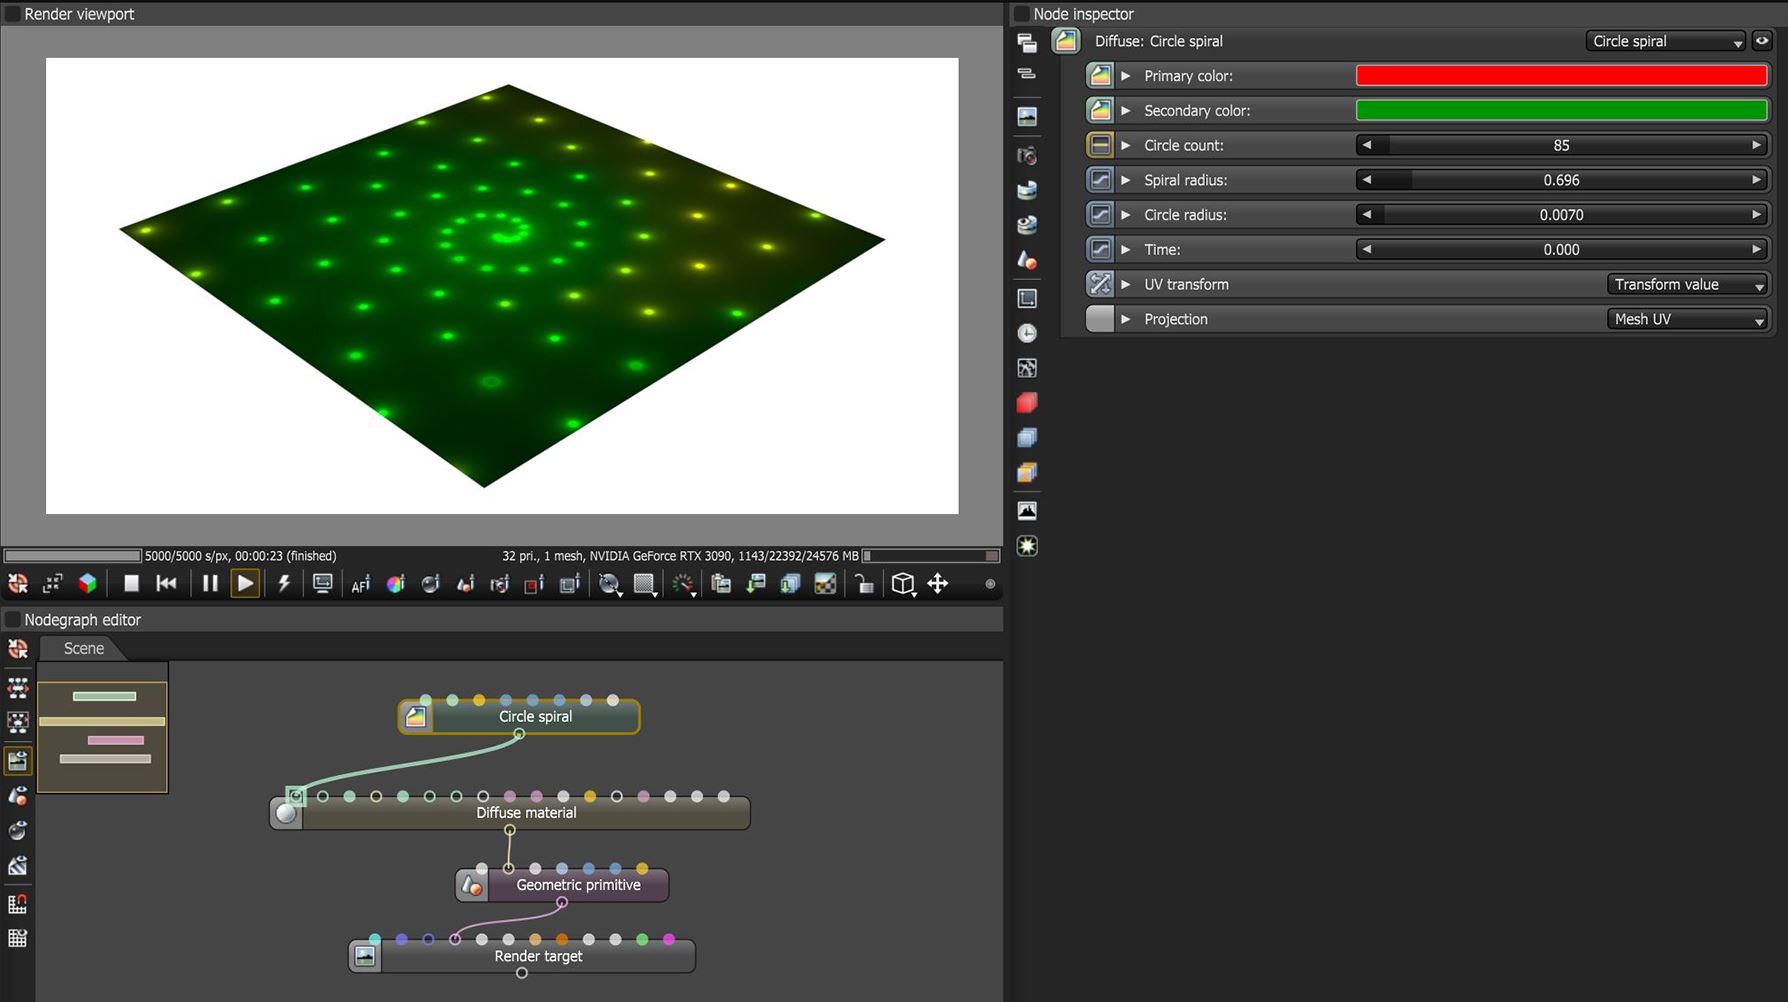Select the AF auto-focus picker
Viewport: 1788px width, 1002px height.
click(361, 585)
